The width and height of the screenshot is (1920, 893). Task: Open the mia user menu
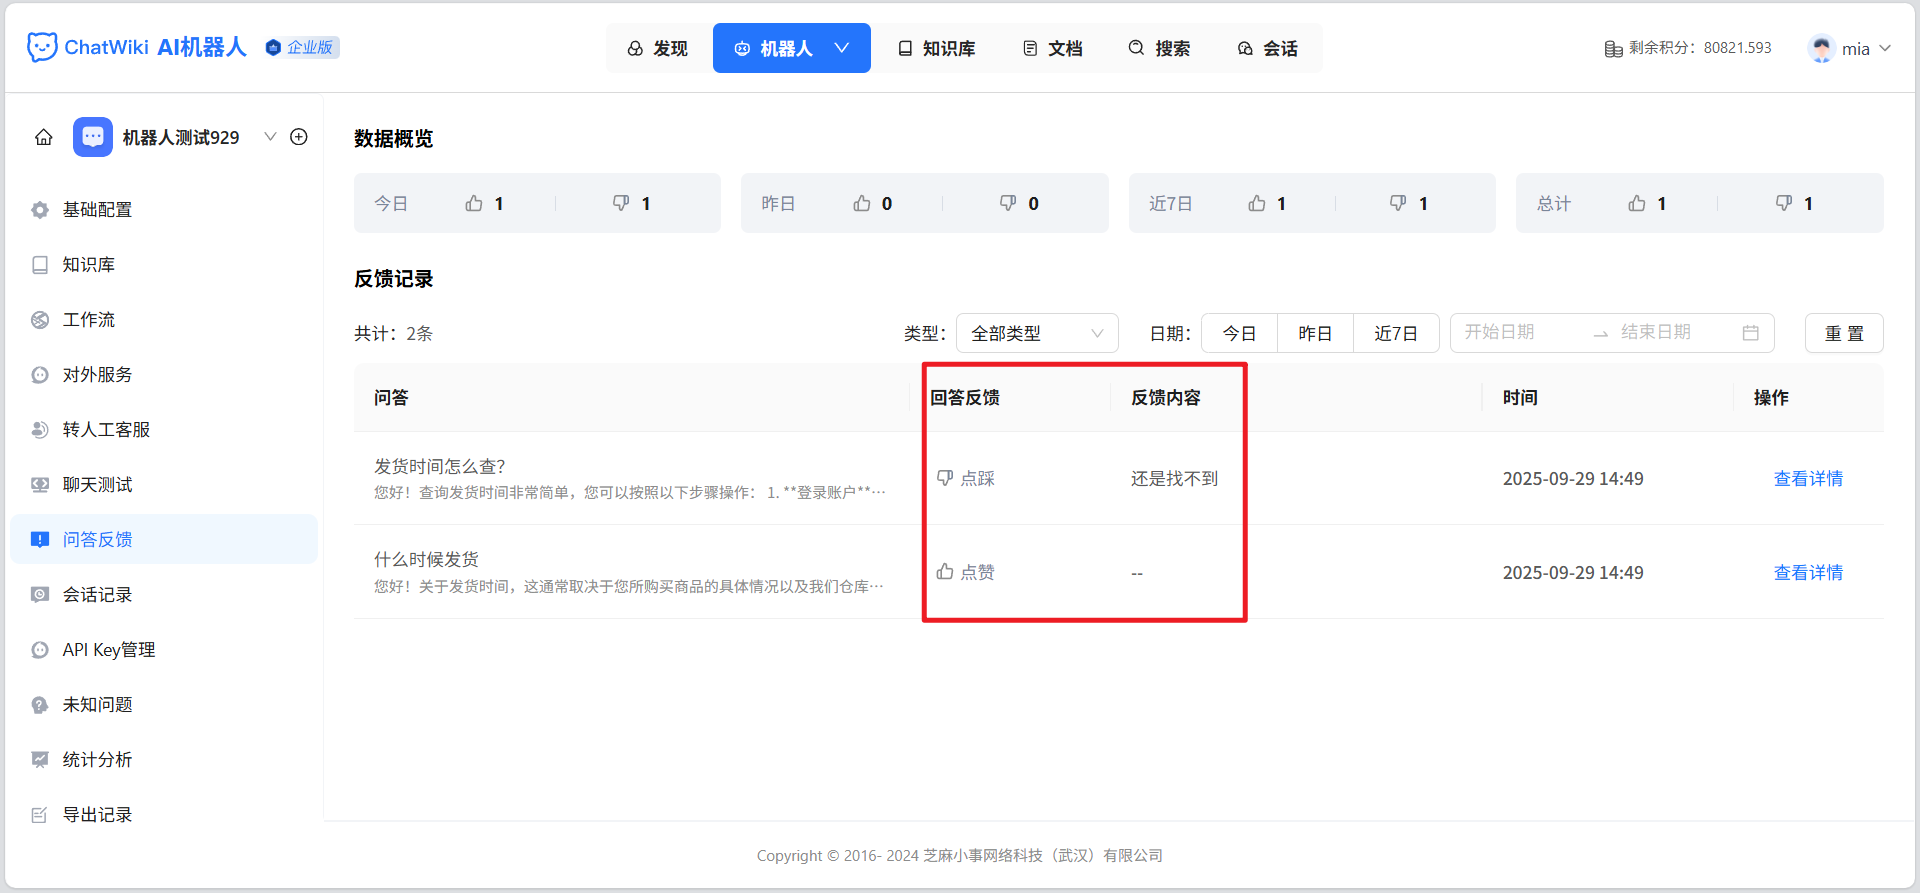click(1851, 48)
